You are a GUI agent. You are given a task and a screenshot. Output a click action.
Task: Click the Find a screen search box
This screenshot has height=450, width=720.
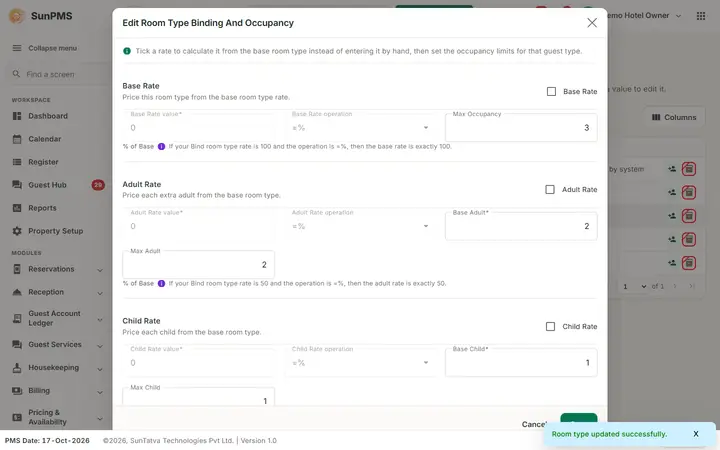click(x=57, y=74)
